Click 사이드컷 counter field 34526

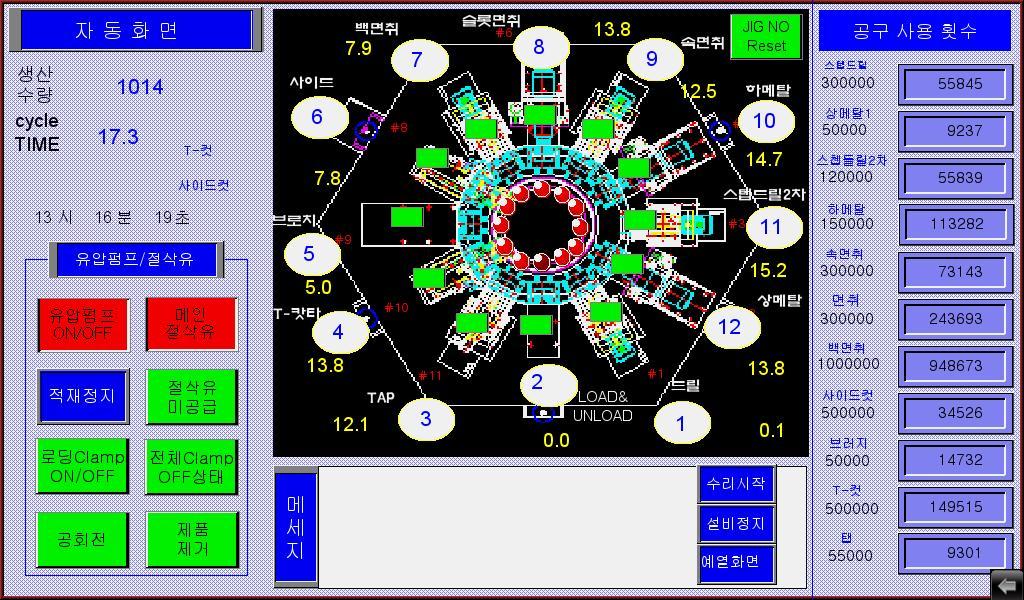point(955,413)
